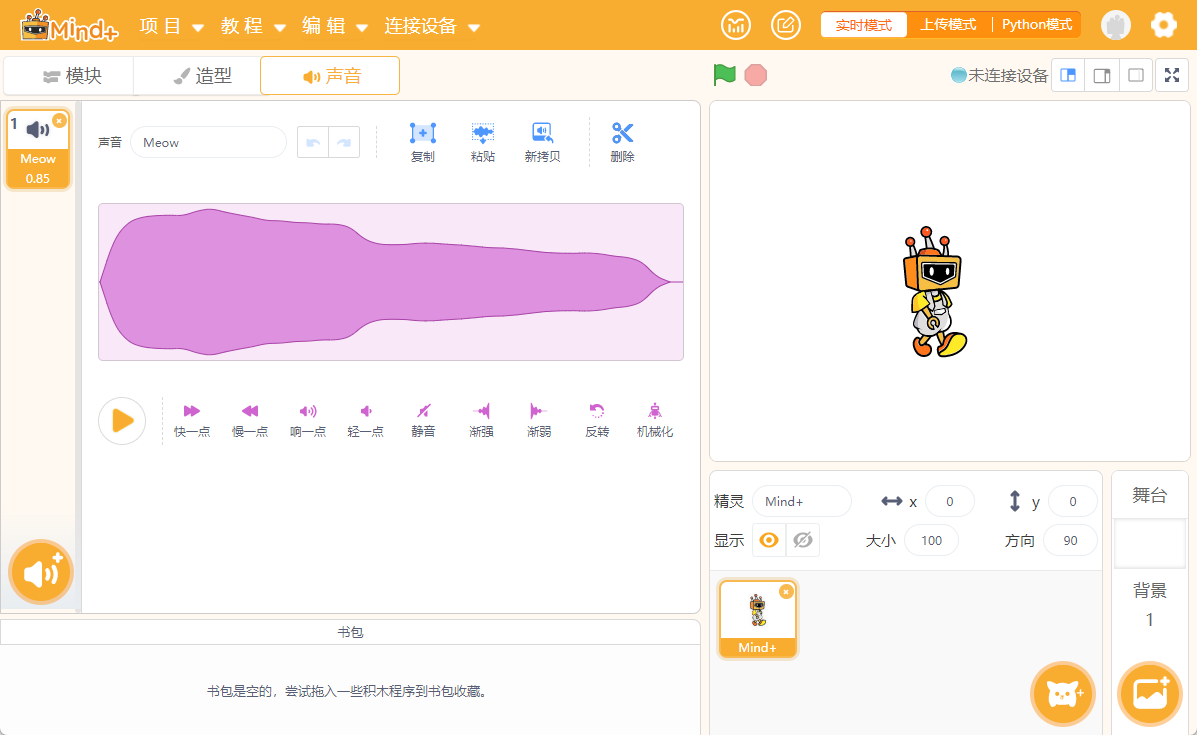
Task: Expand the 教程 dropdown menu
Action: coord(253,26)
